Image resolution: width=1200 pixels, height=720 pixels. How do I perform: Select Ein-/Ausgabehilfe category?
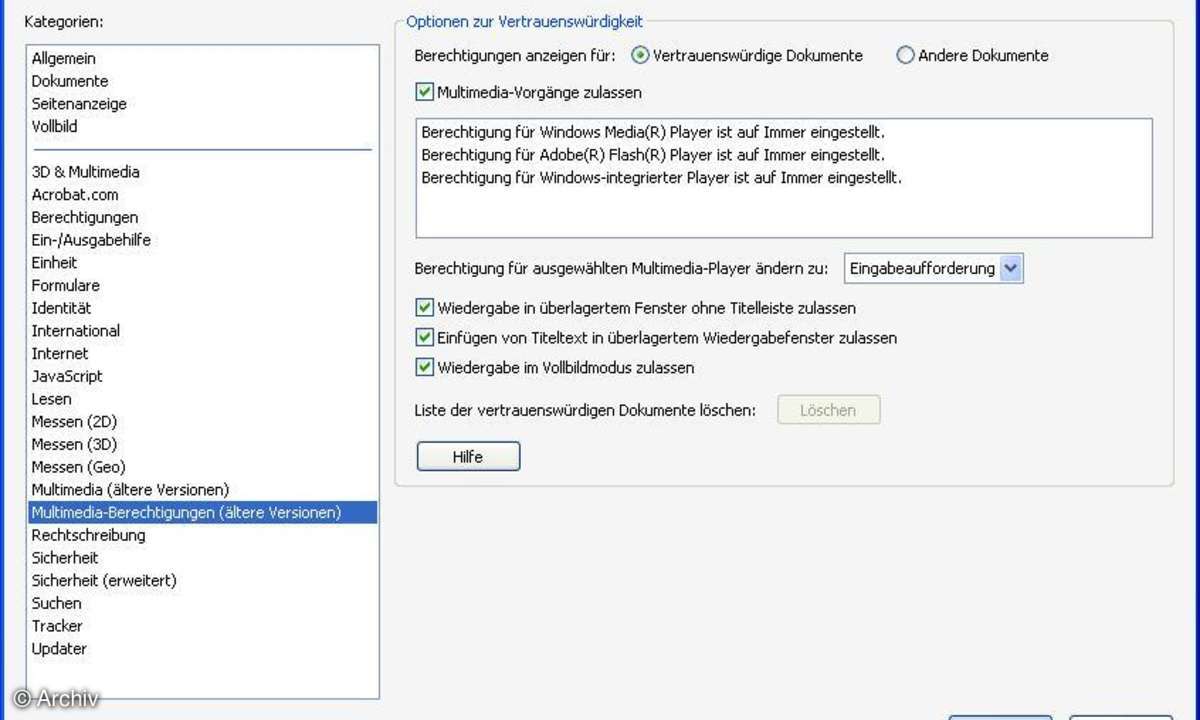pyautogui.click(x=91, y=240)
